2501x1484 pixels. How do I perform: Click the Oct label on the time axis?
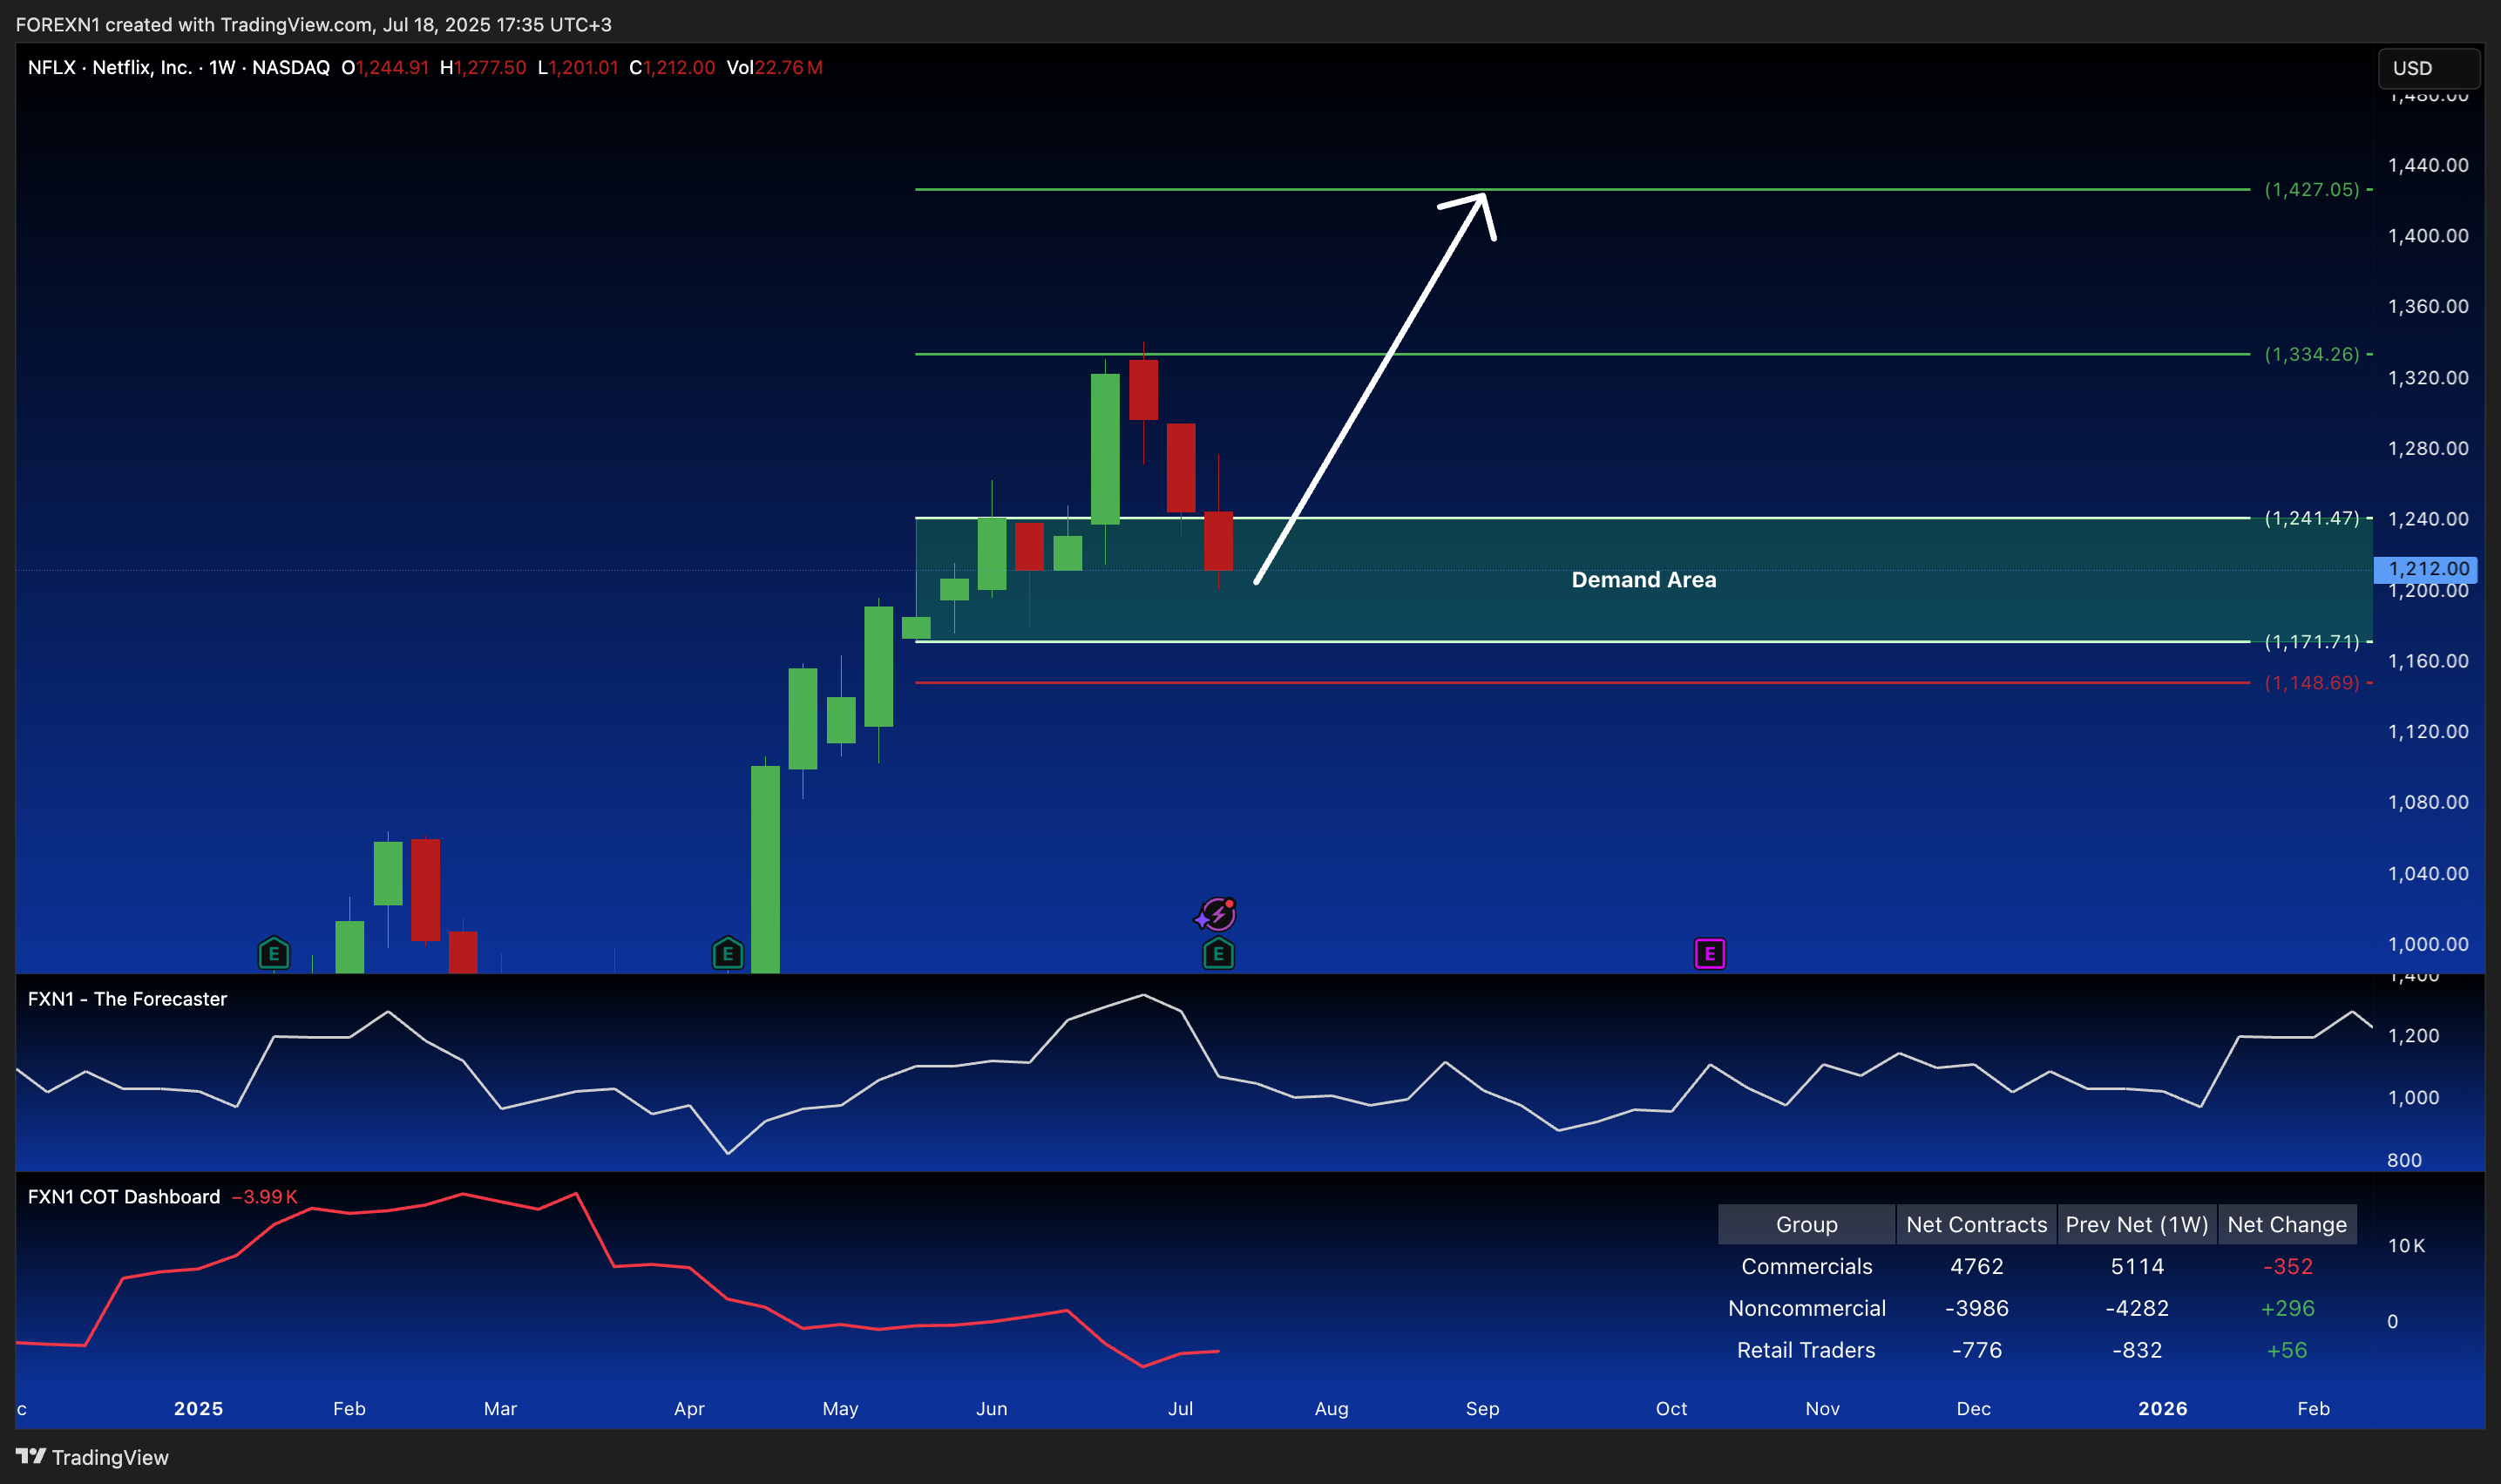coord(1671,1408)
